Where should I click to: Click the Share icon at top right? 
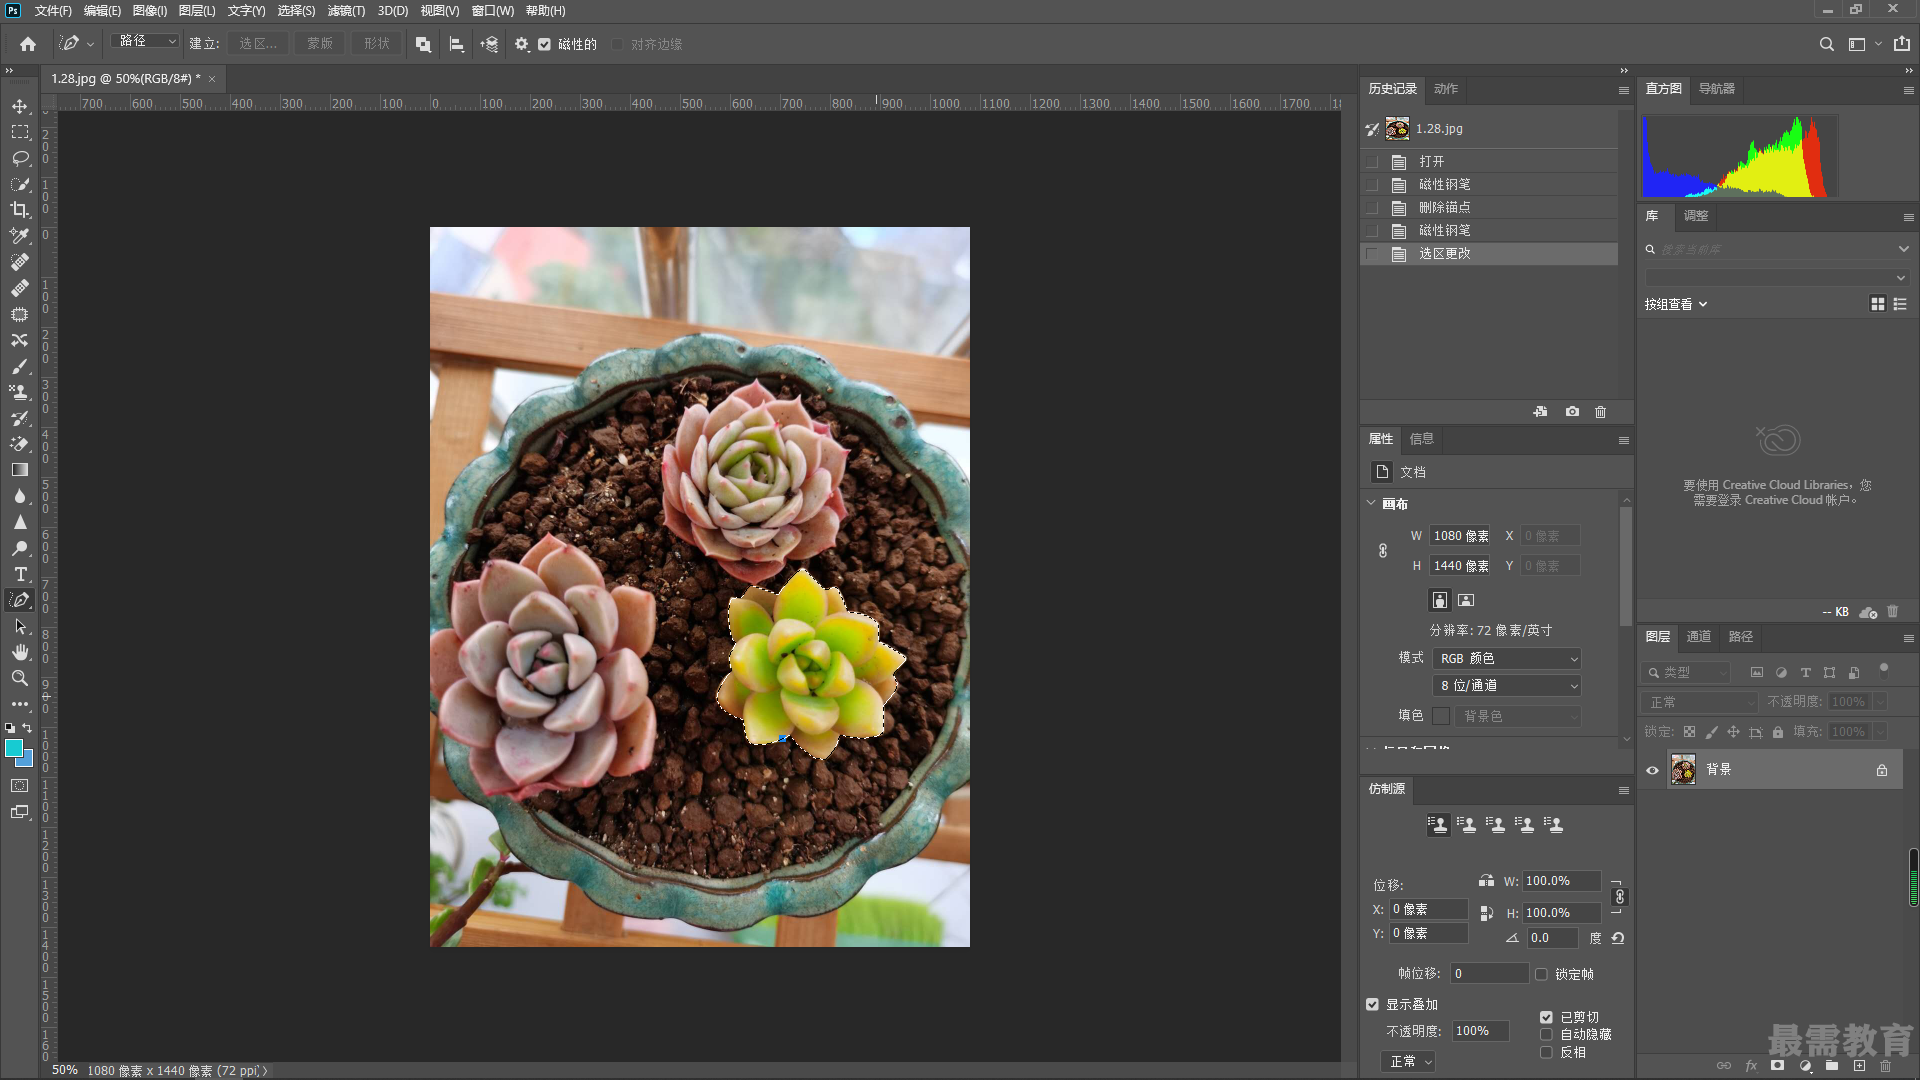tap(1902, 44)
